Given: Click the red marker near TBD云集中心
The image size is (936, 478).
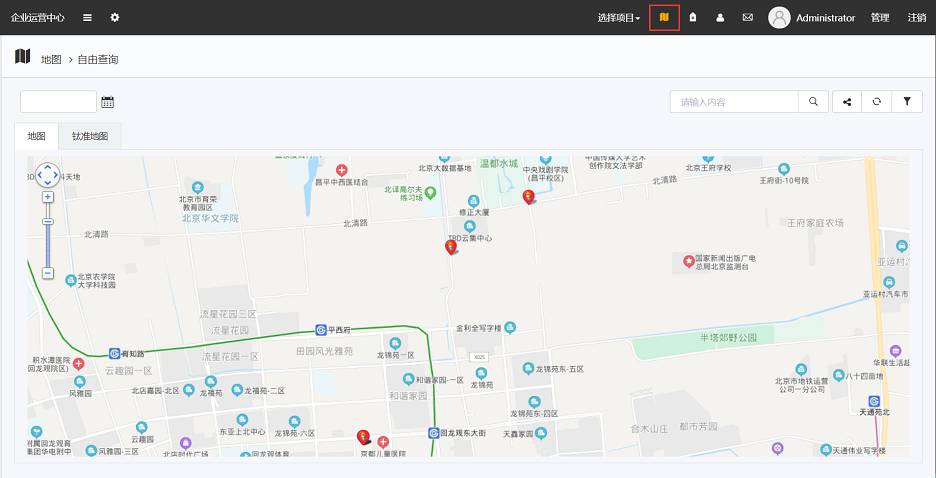Looking at the screenshot, I should click(x=451, y=246).
